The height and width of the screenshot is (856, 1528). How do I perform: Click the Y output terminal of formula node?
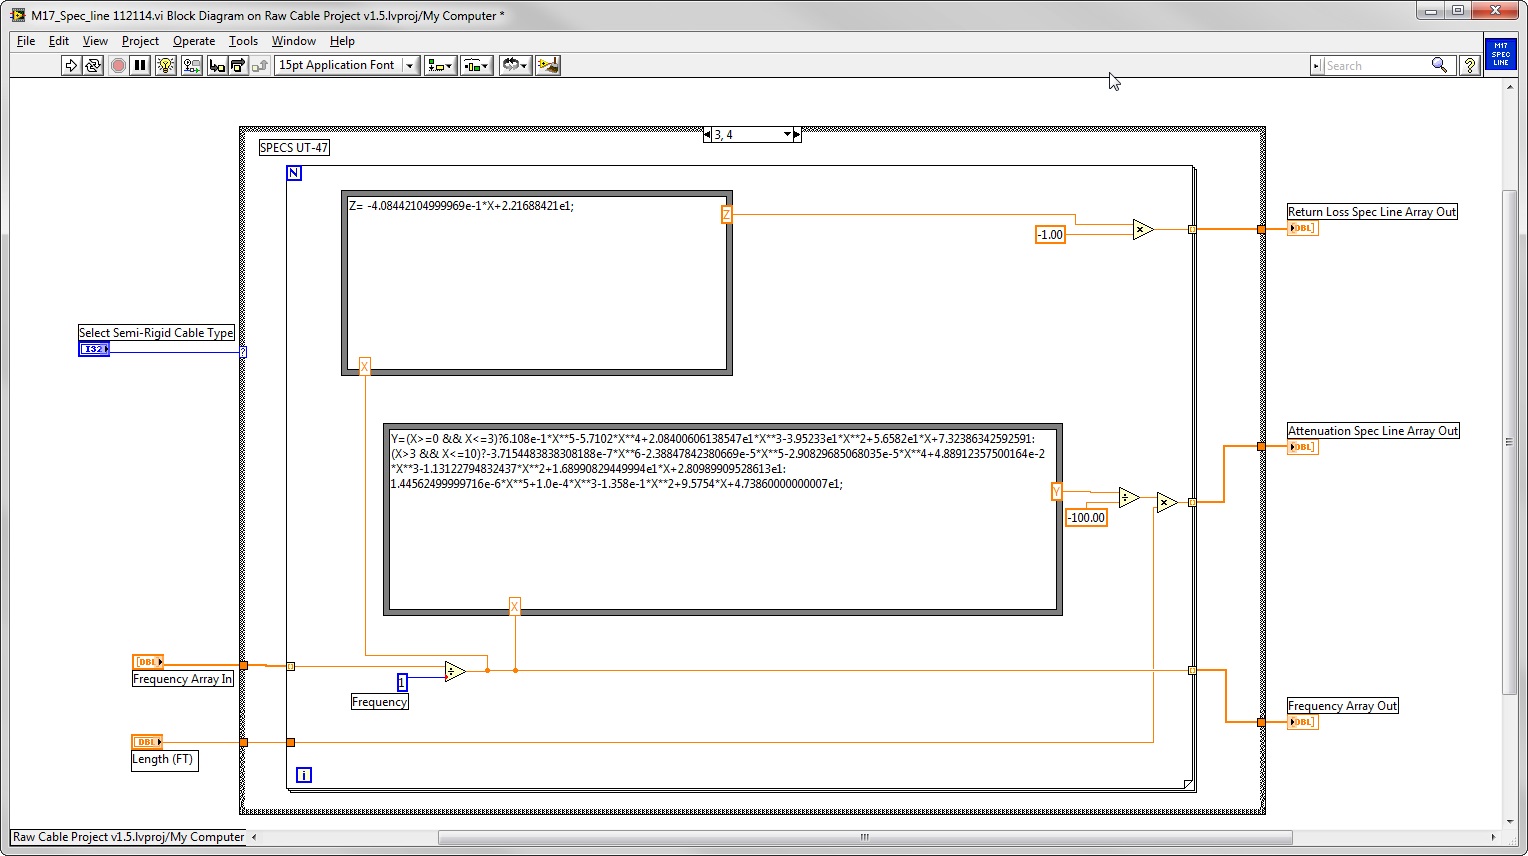pos(1056,491)
